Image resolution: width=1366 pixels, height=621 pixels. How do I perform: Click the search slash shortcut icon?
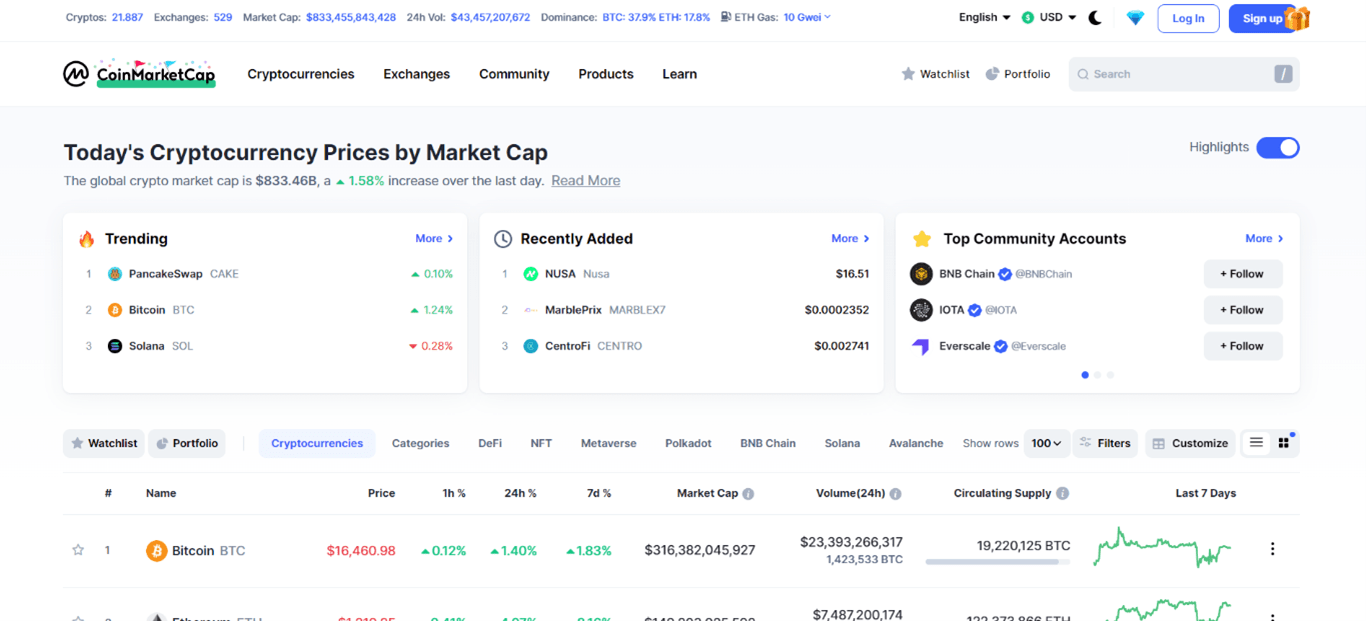pyautogui.click(x=1283, y=74)
